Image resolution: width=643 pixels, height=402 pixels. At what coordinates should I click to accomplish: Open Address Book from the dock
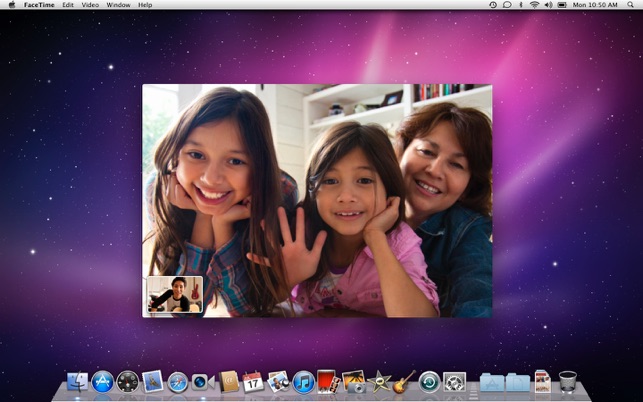click(x=229, y=381)
